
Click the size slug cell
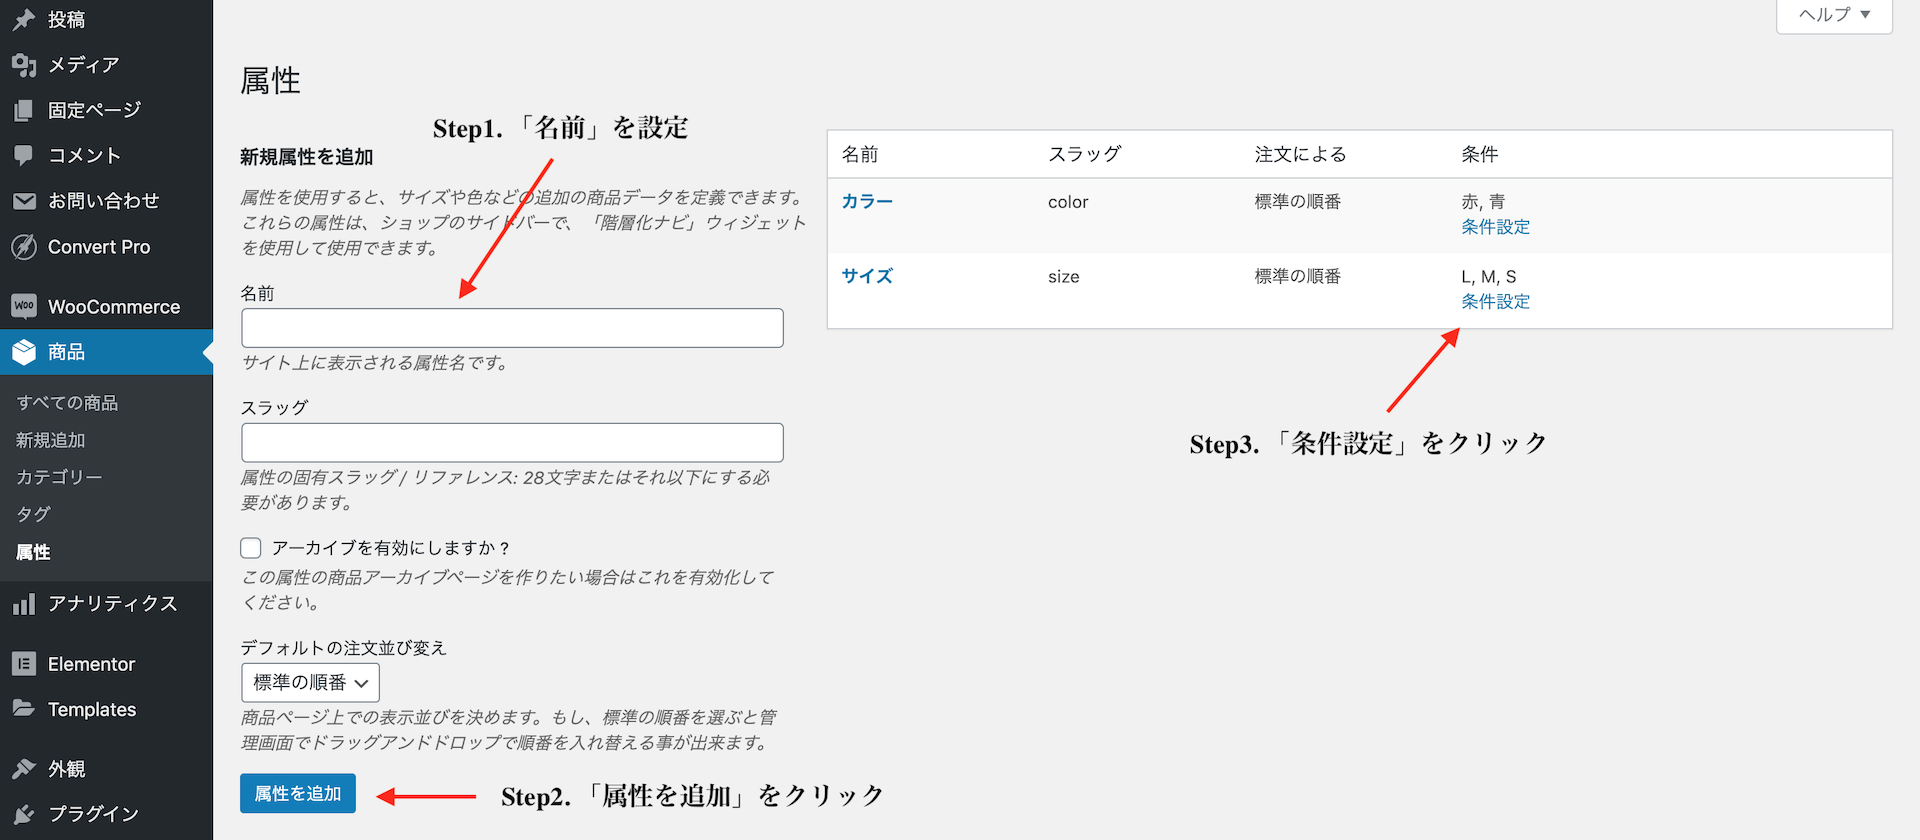[1064, 277]
